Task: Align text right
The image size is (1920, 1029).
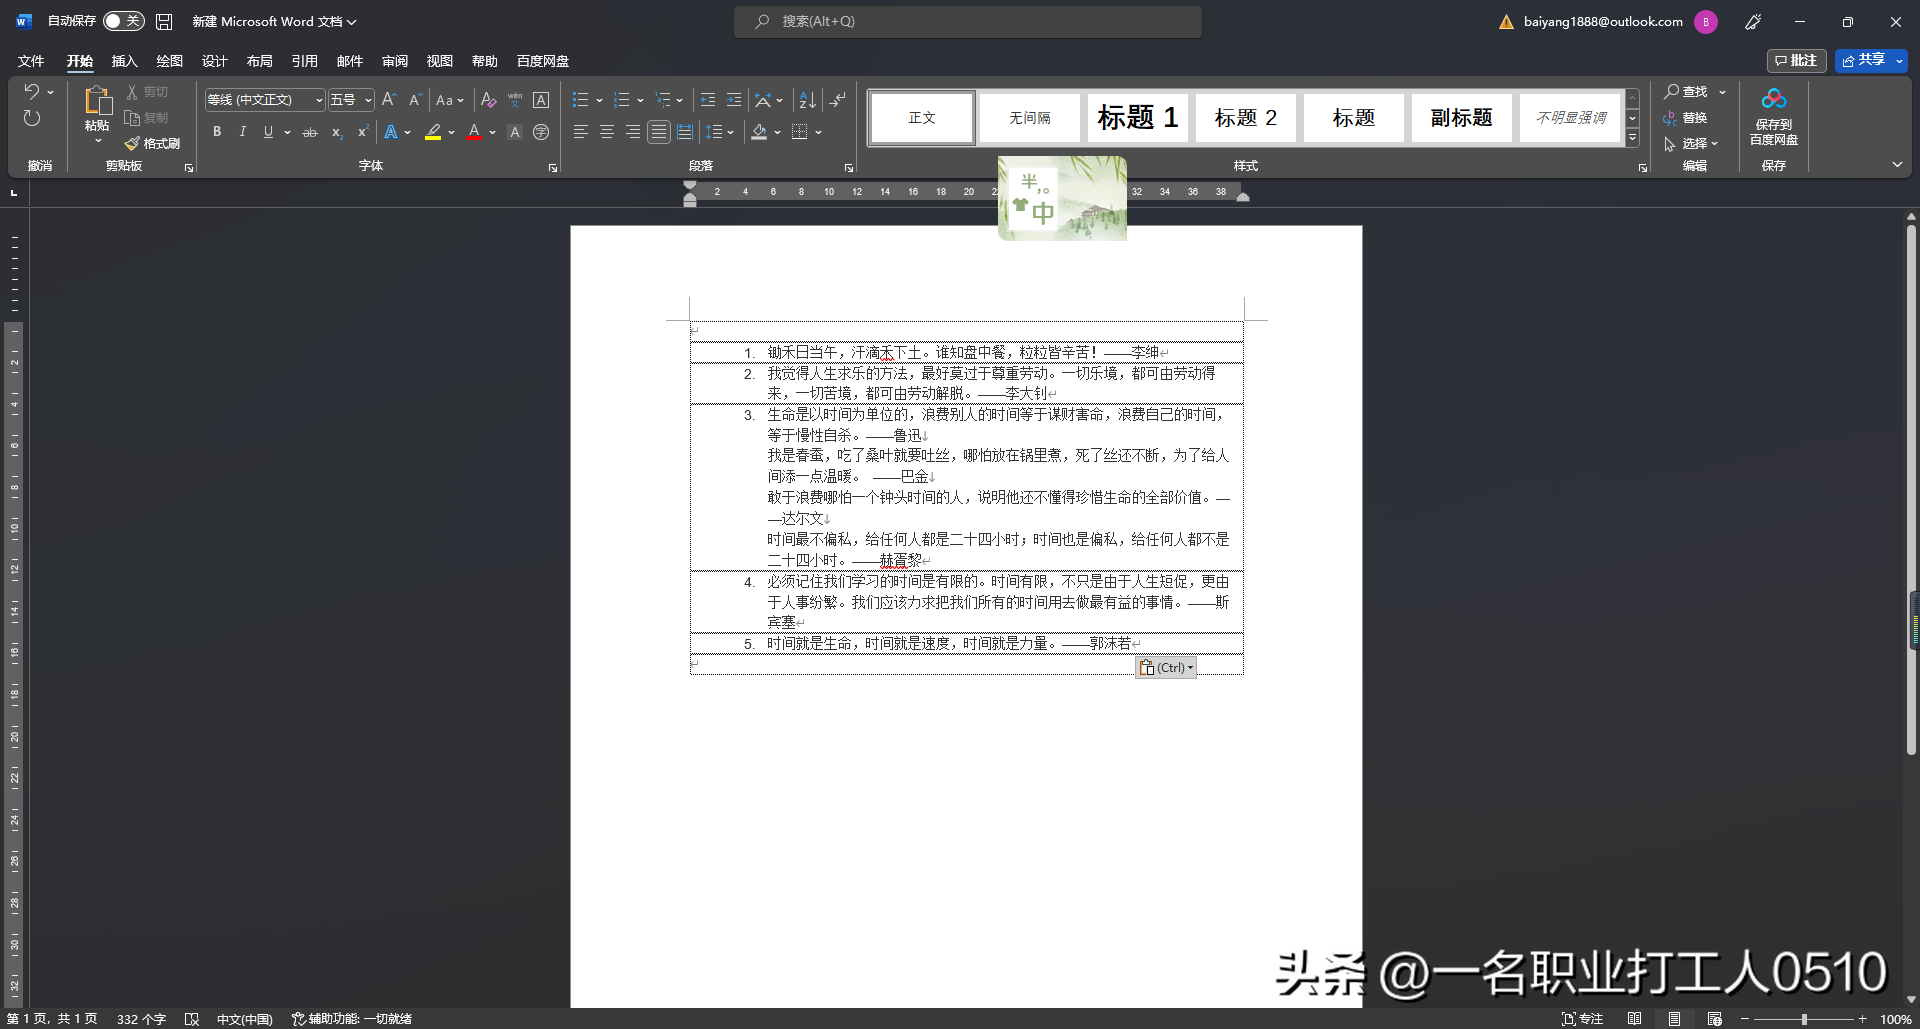Action: pos(632,132)
